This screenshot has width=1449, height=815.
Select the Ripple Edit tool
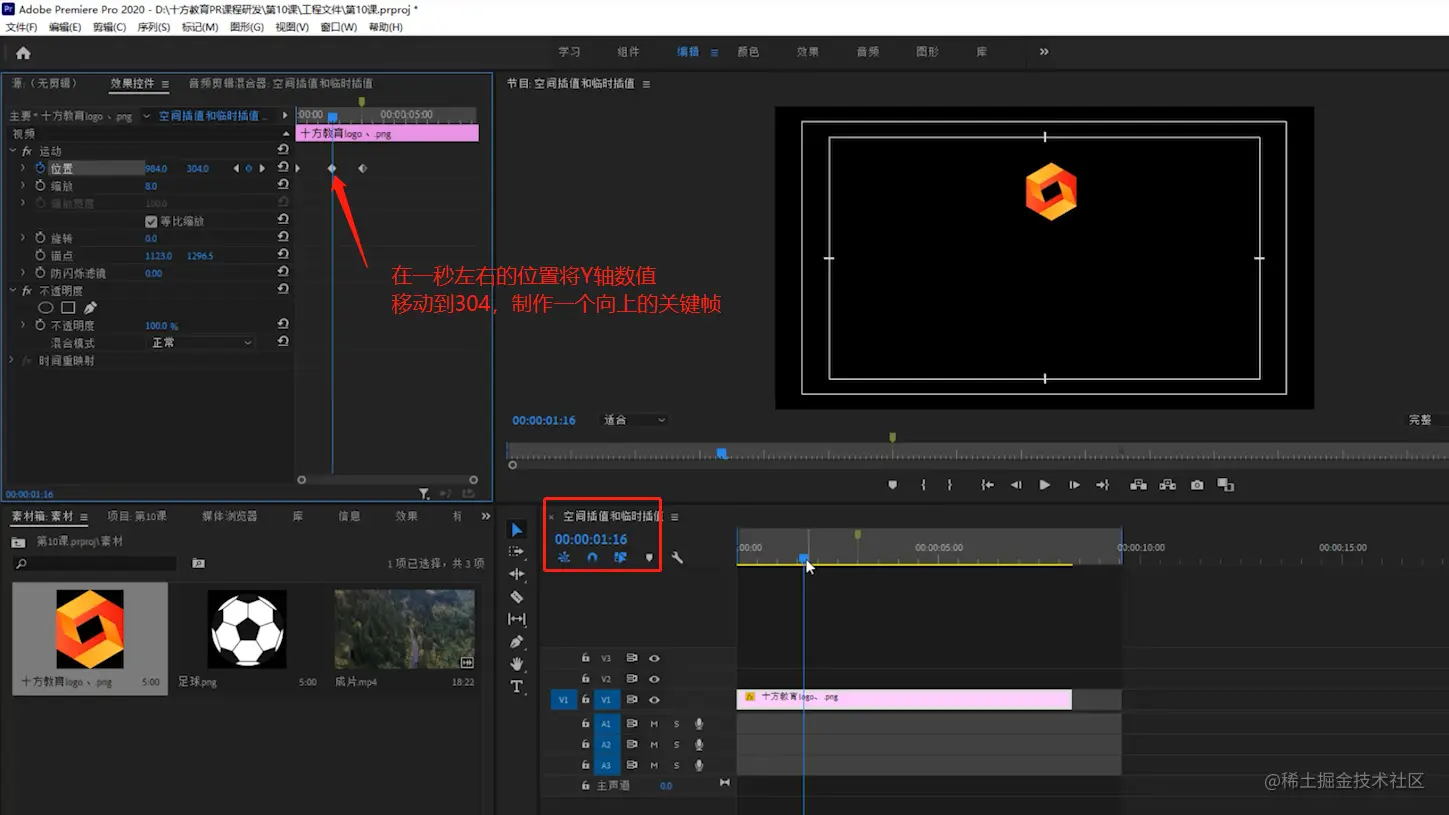(516, 574)
